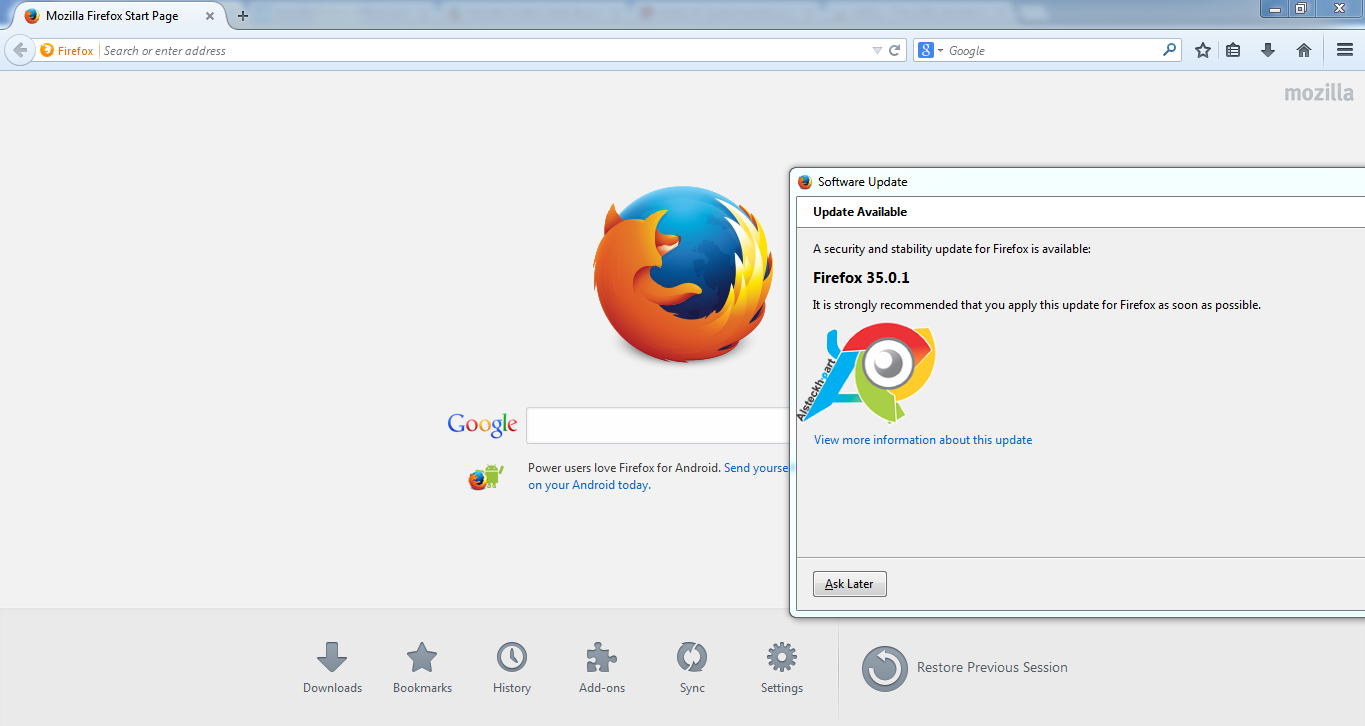Click the Google logo beside search box
The image size is (1365, 726).
coord(482,424)
